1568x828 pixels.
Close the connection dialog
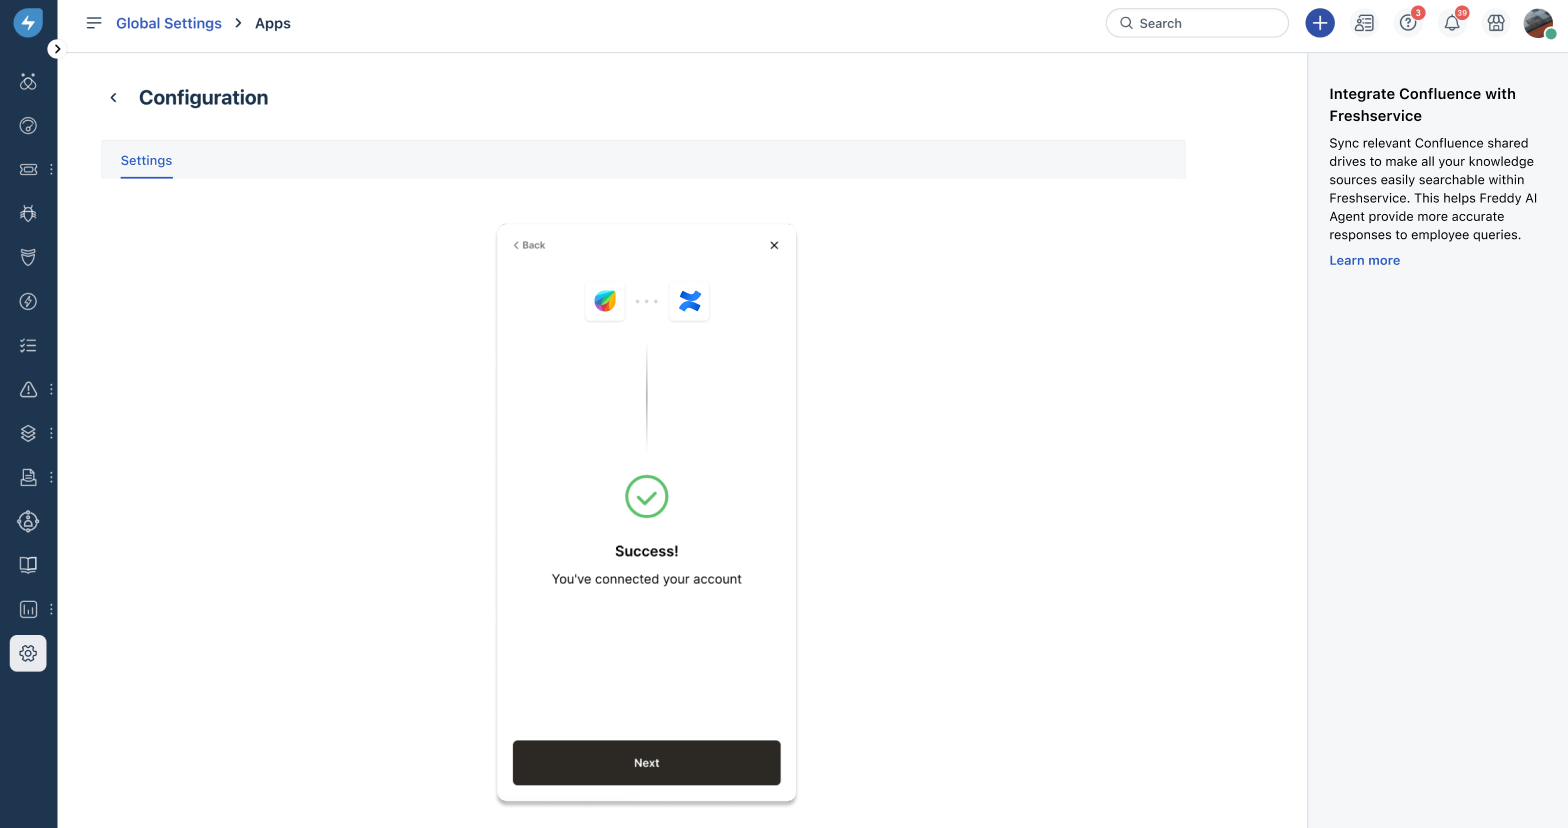pos(774,245)
